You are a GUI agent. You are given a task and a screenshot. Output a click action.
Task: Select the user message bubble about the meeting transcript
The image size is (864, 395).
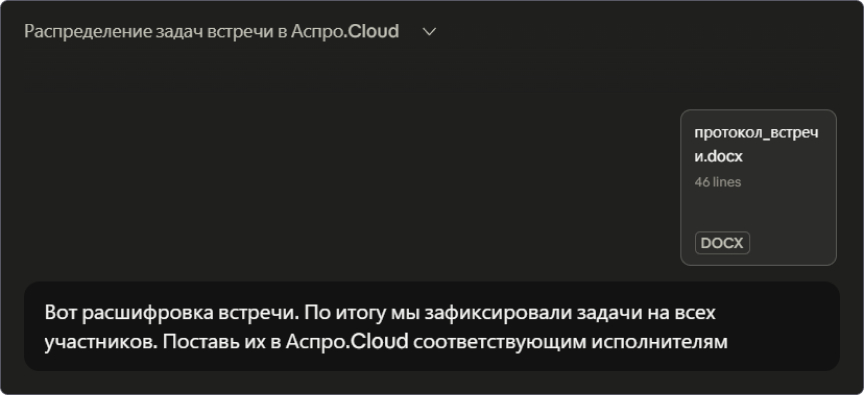[431, 326]
